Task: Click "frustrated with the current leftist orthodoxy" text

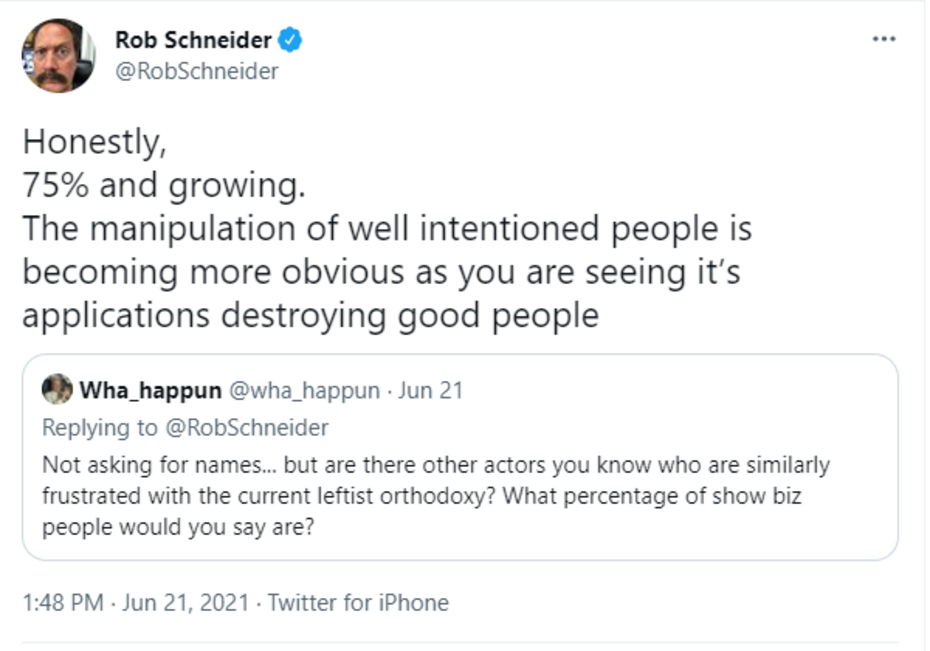Action: pos(248,496)
